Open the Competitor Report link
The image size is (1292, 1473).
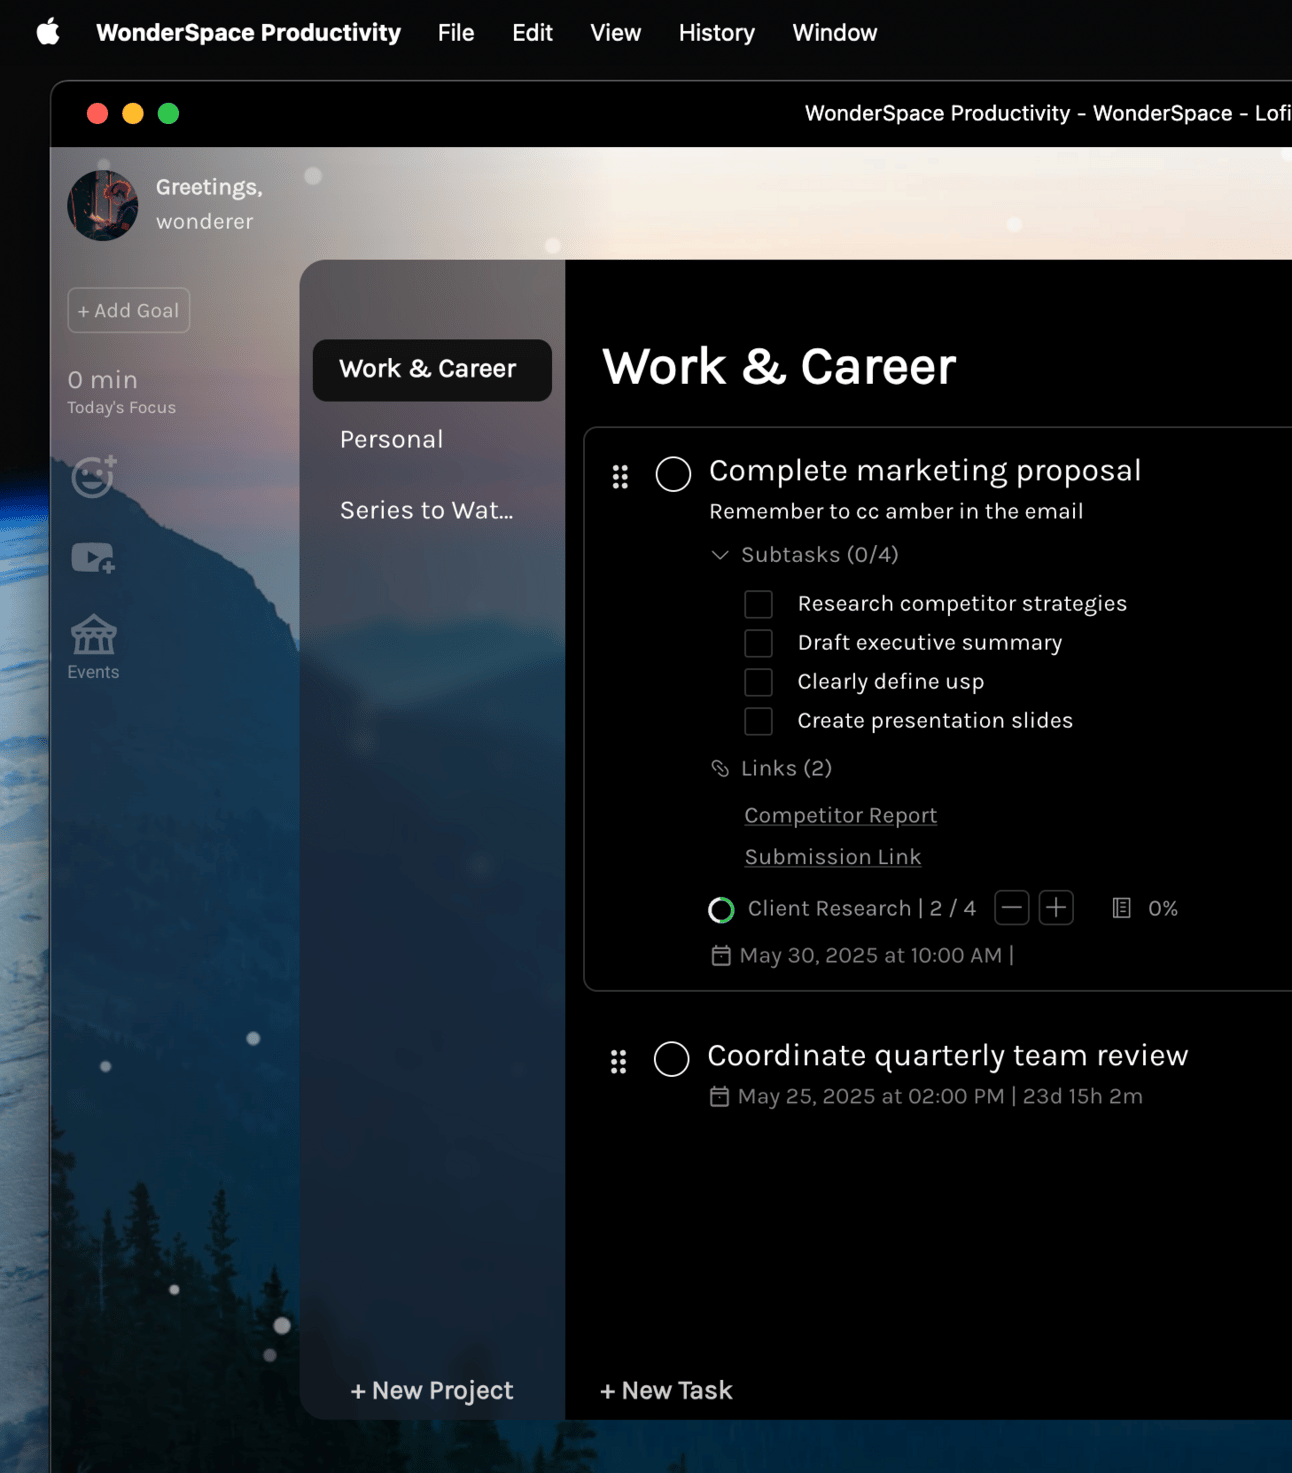click(840, 815)
